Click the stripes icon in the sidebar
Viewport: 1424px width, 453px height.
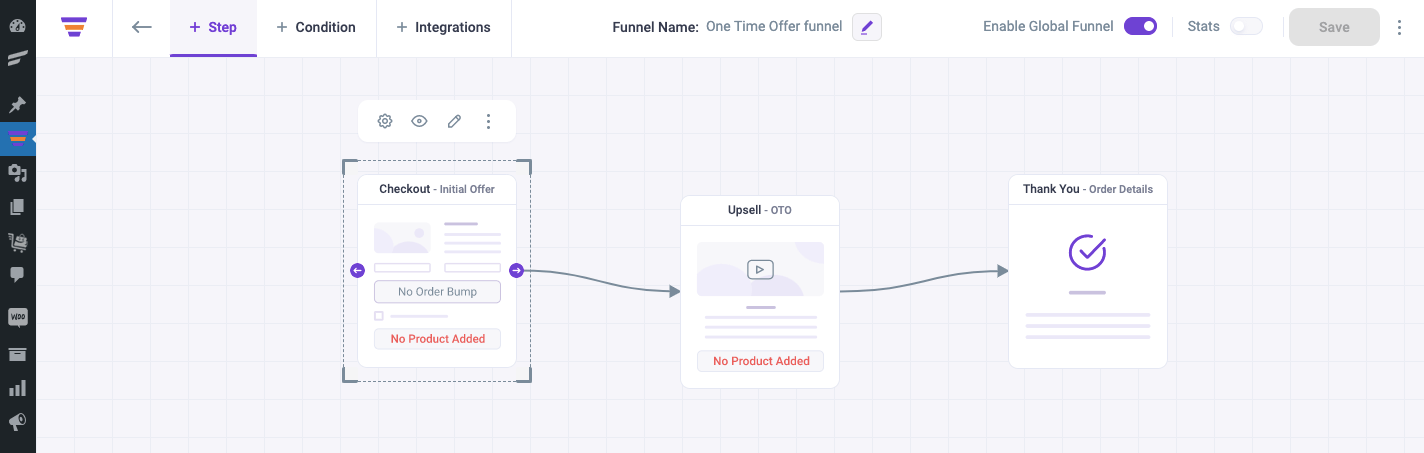(17, 59)
